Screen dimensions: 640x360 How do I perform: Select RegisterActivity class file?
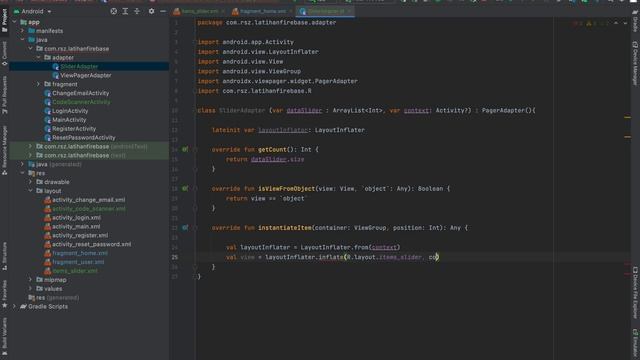[74, 129]
